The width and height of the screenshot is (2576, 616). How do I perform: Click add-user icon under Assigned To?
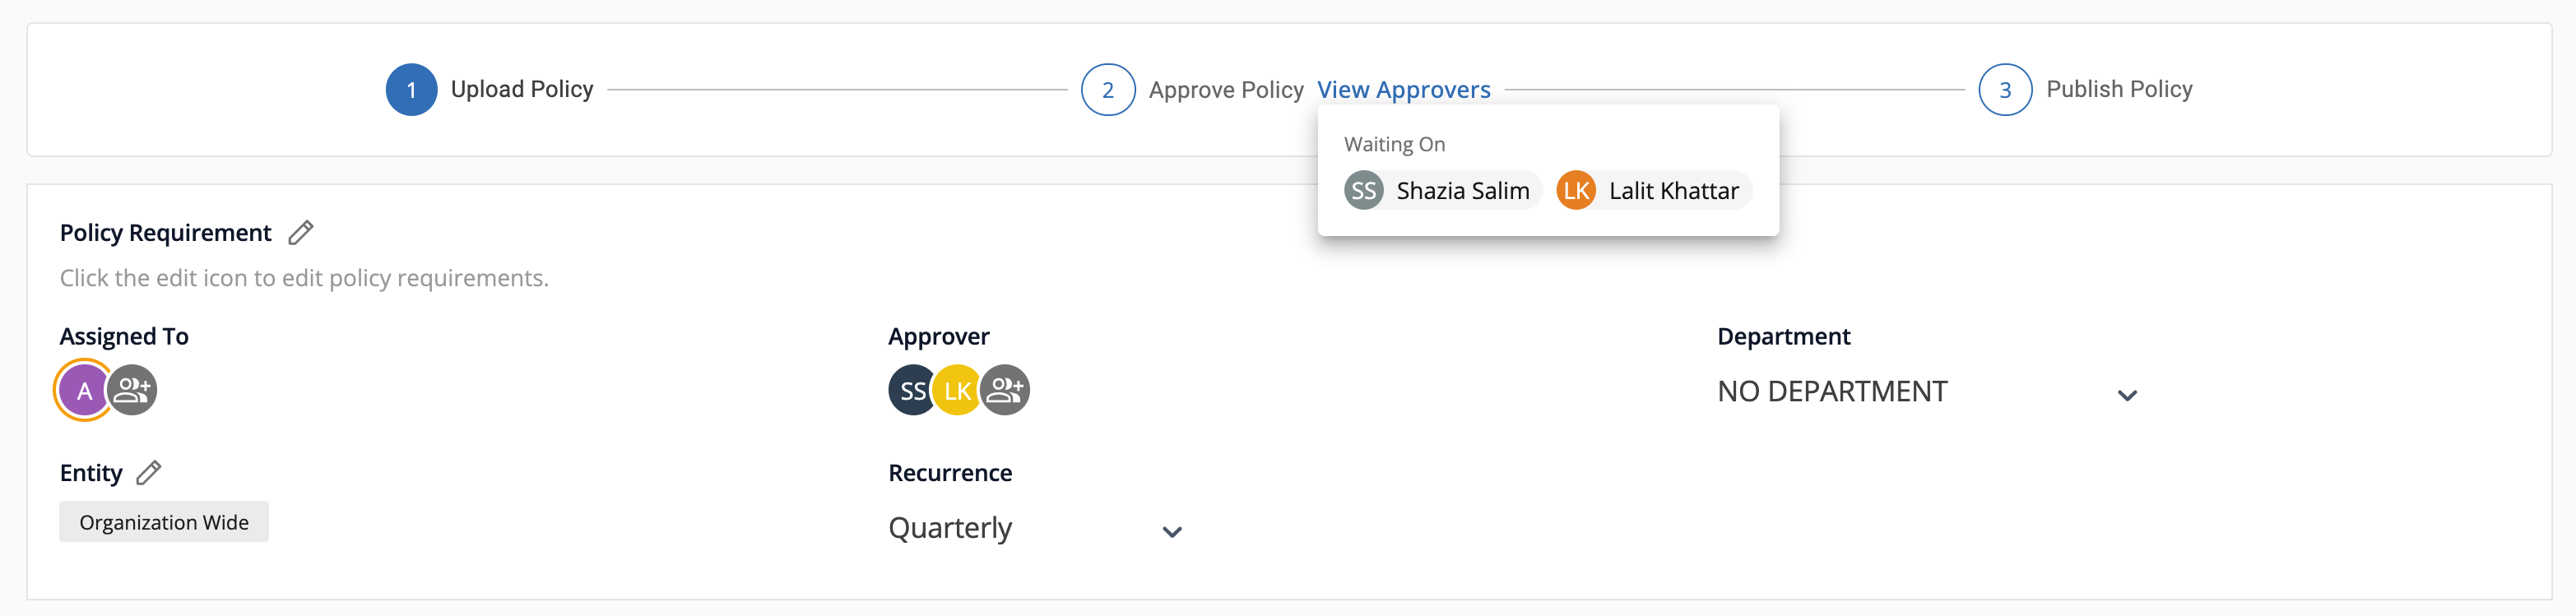[132, 390]
